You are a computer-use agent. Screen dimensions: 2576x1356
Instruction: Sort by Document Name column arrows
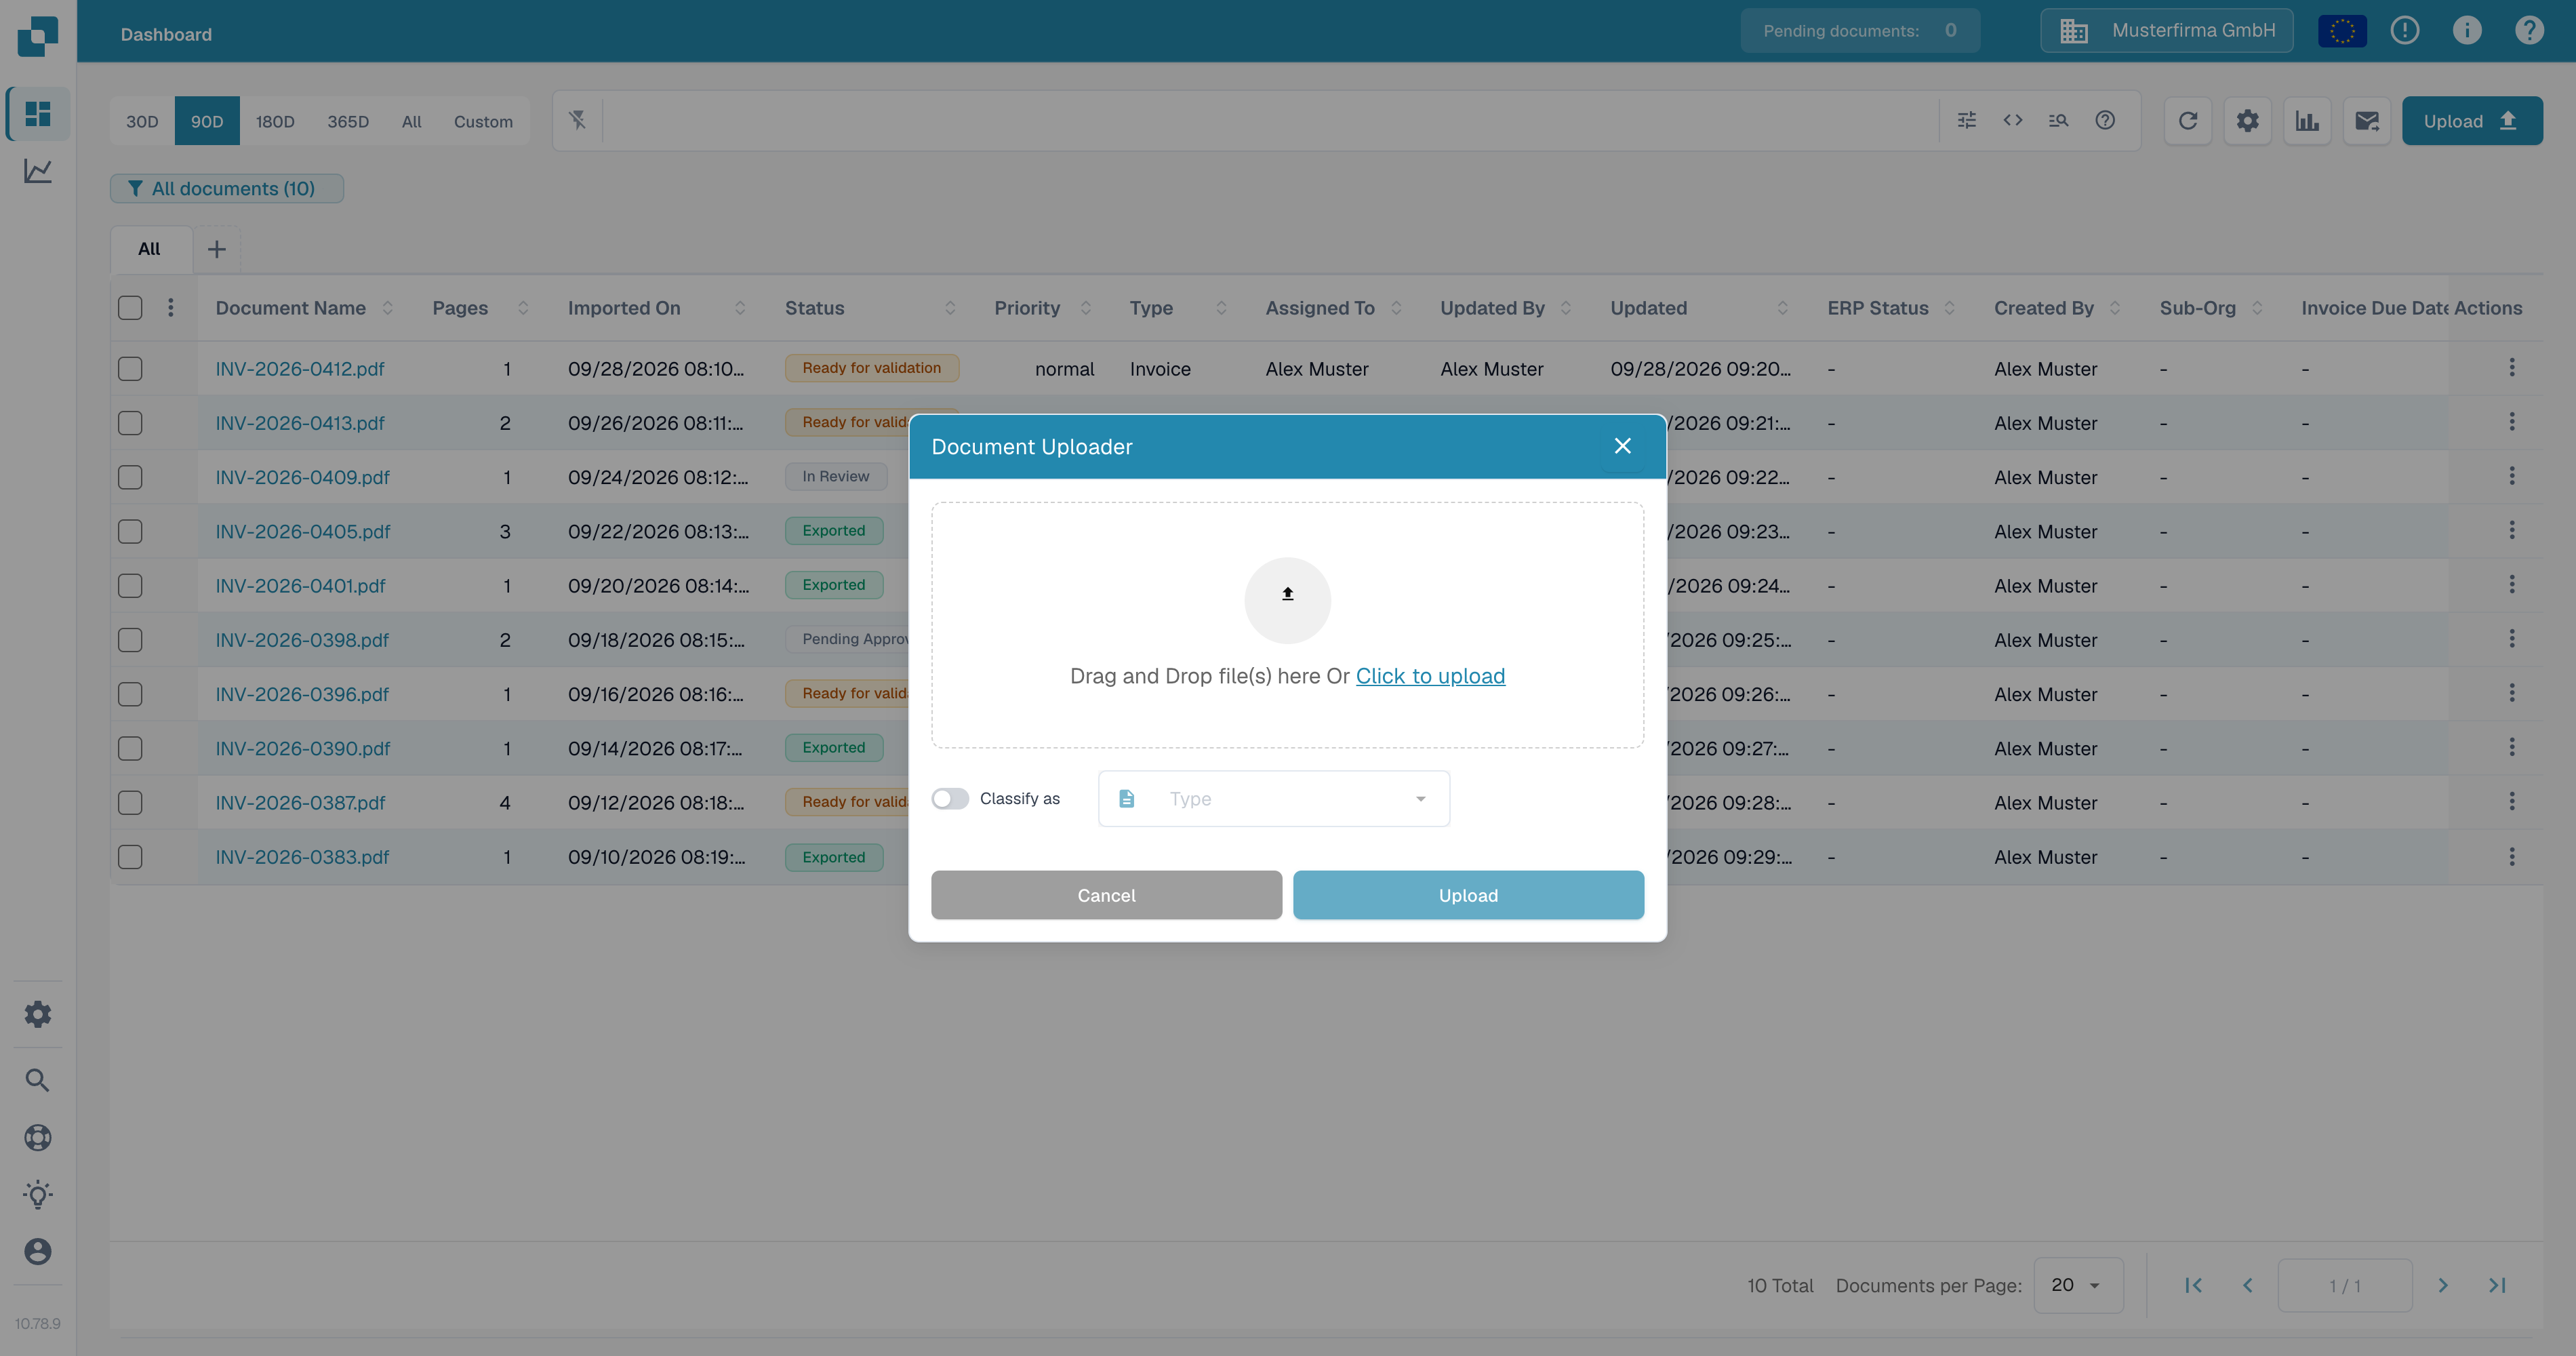click(x=388, y=308)
